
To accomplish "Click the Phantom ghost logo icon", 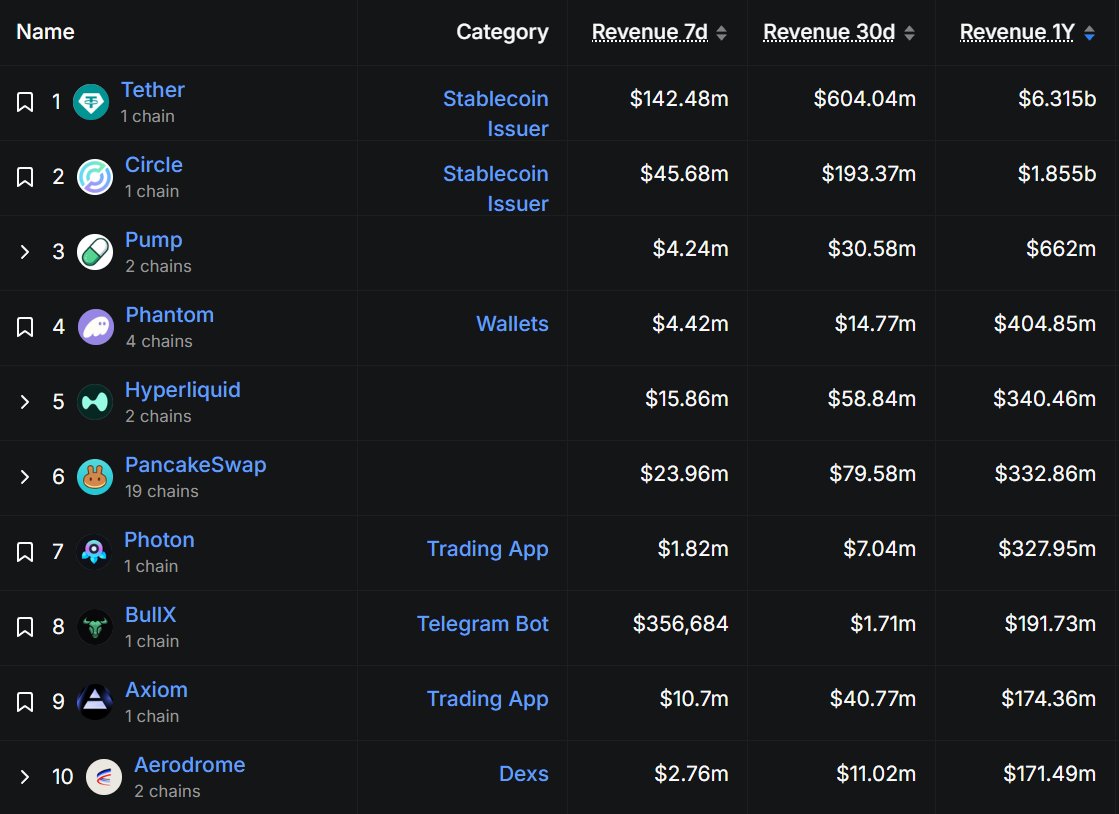I will pyautogui.click(x=96, y=327).
